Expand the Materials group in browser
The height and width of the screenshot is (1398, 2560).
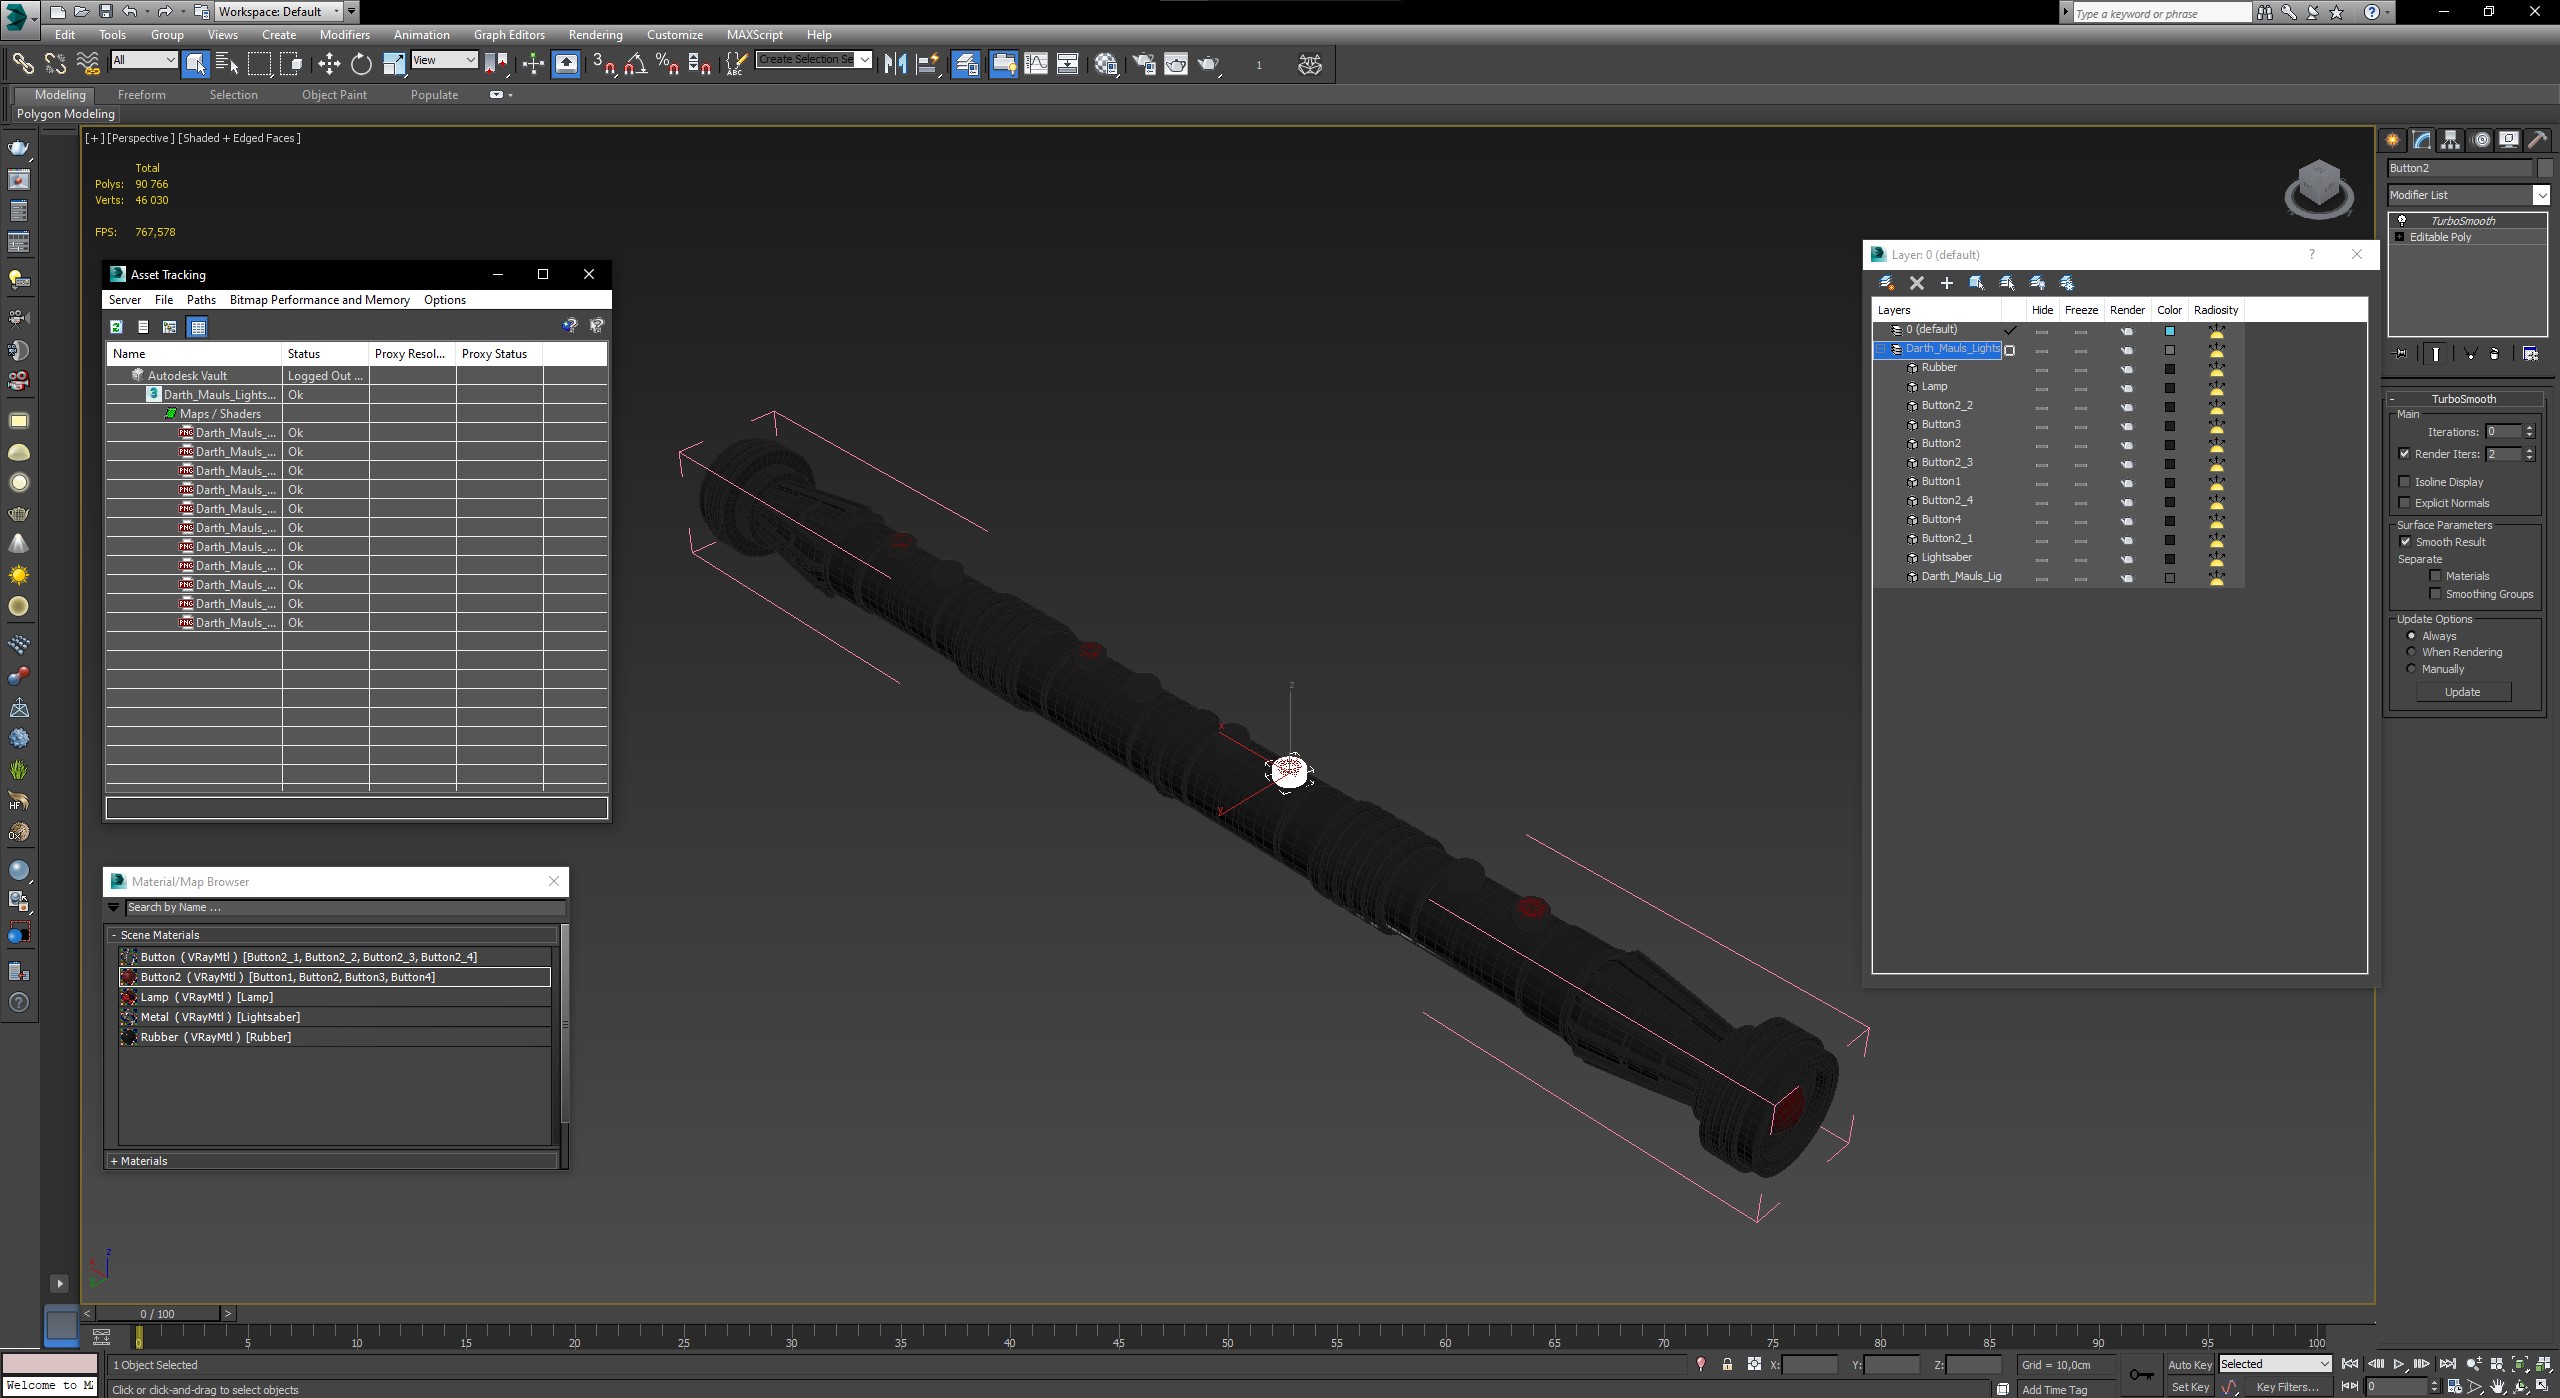click(114, 1161)
